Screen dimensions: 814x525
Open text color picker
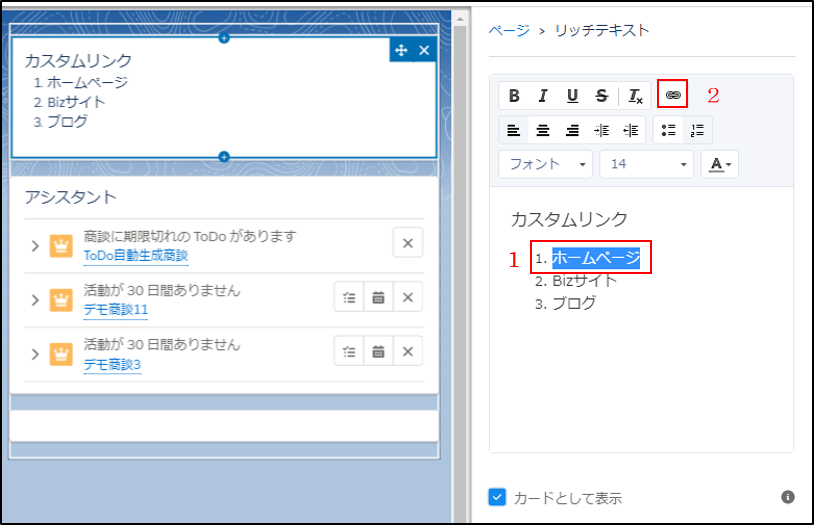click(x=720, y=164)
